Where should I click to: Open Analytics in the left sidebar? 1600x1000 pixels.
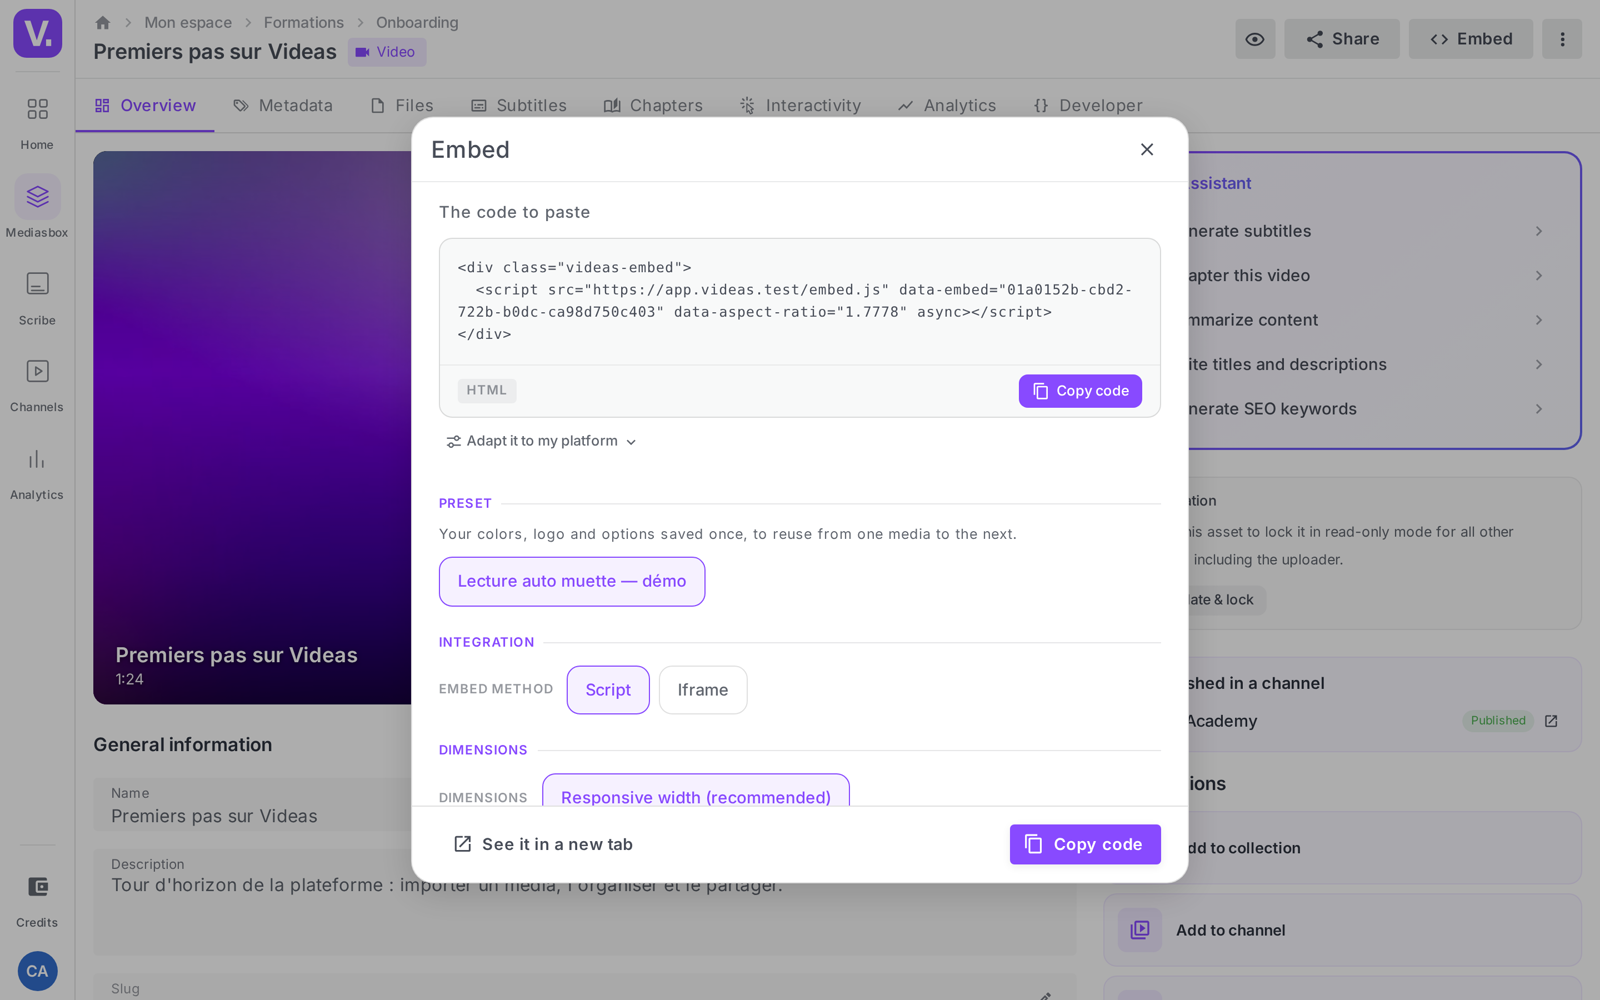click(37, 472)
